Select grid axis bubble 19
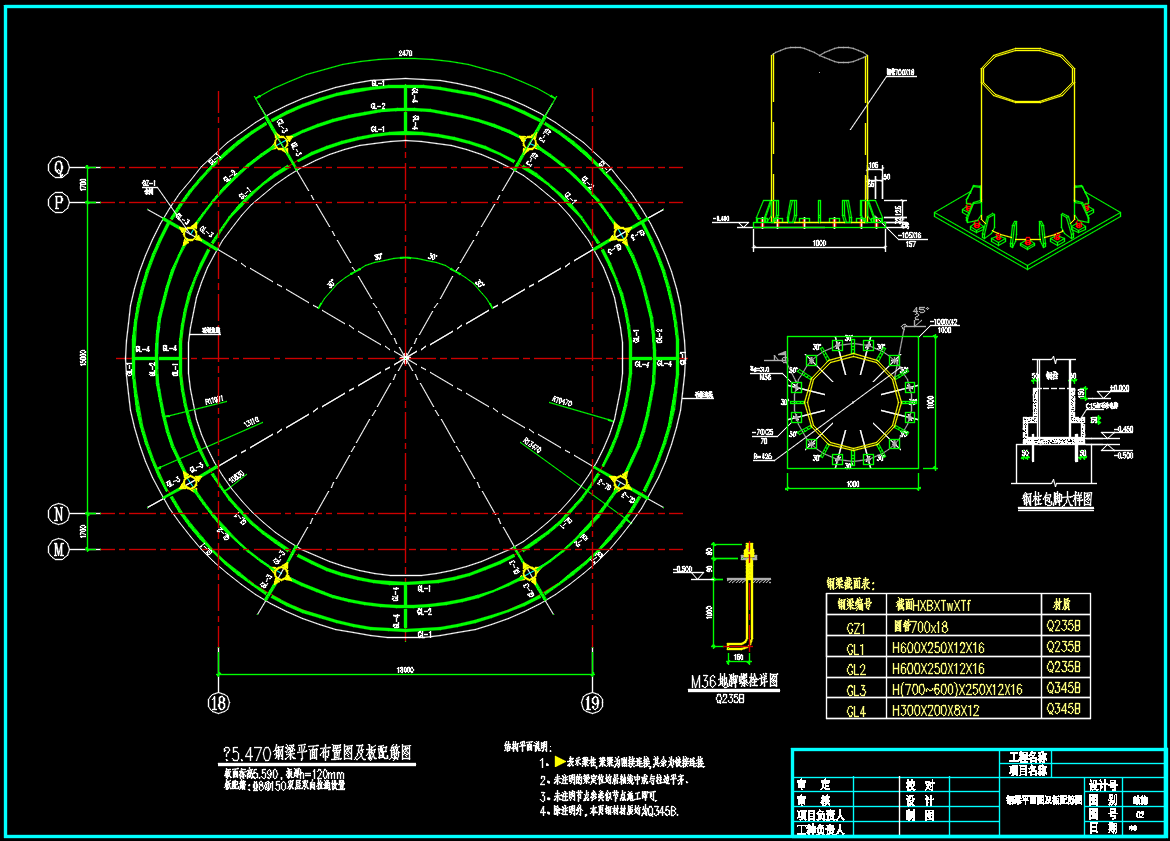Screen dimensions: 1170x841 coord(592,703)
